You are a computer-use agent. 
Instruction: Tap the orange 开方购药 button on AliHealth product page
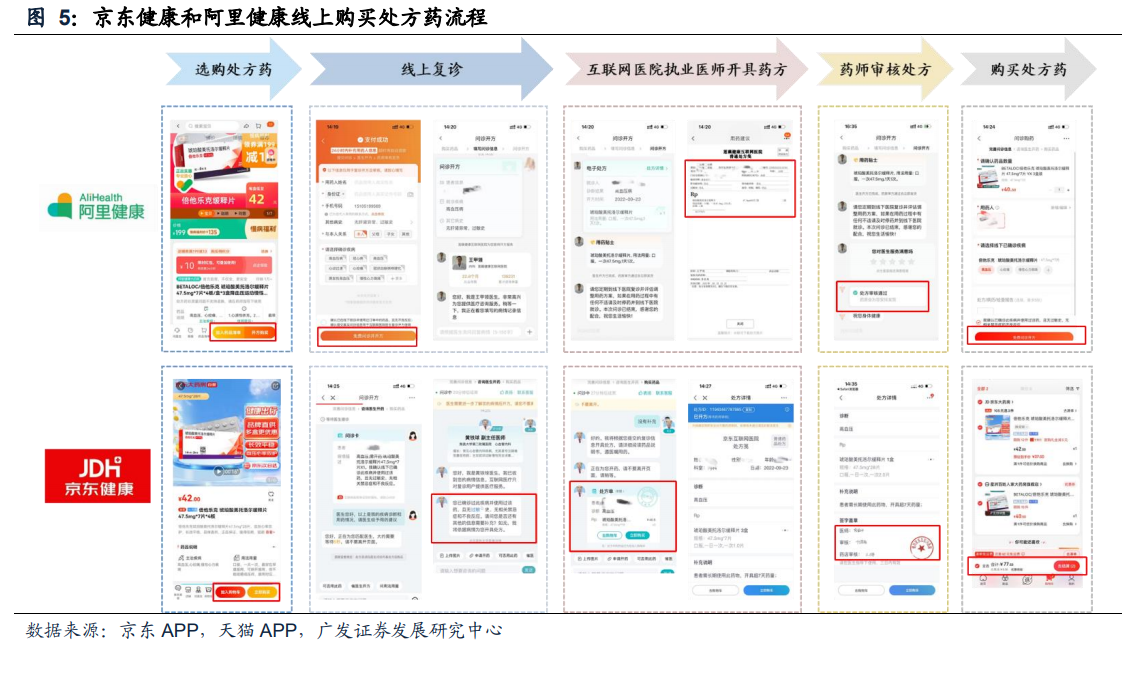coord(260,333)
